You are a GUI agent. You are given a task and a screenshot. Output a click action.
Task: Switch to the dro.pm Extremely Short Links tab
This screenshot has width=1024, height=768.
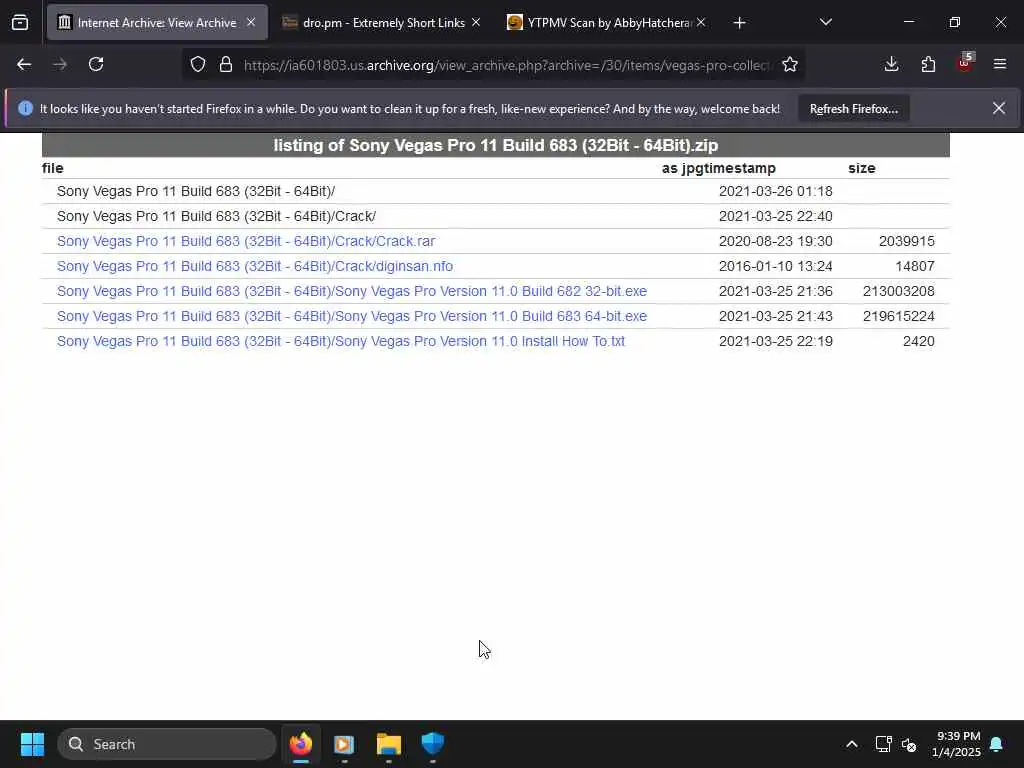(x=383, y=22)
